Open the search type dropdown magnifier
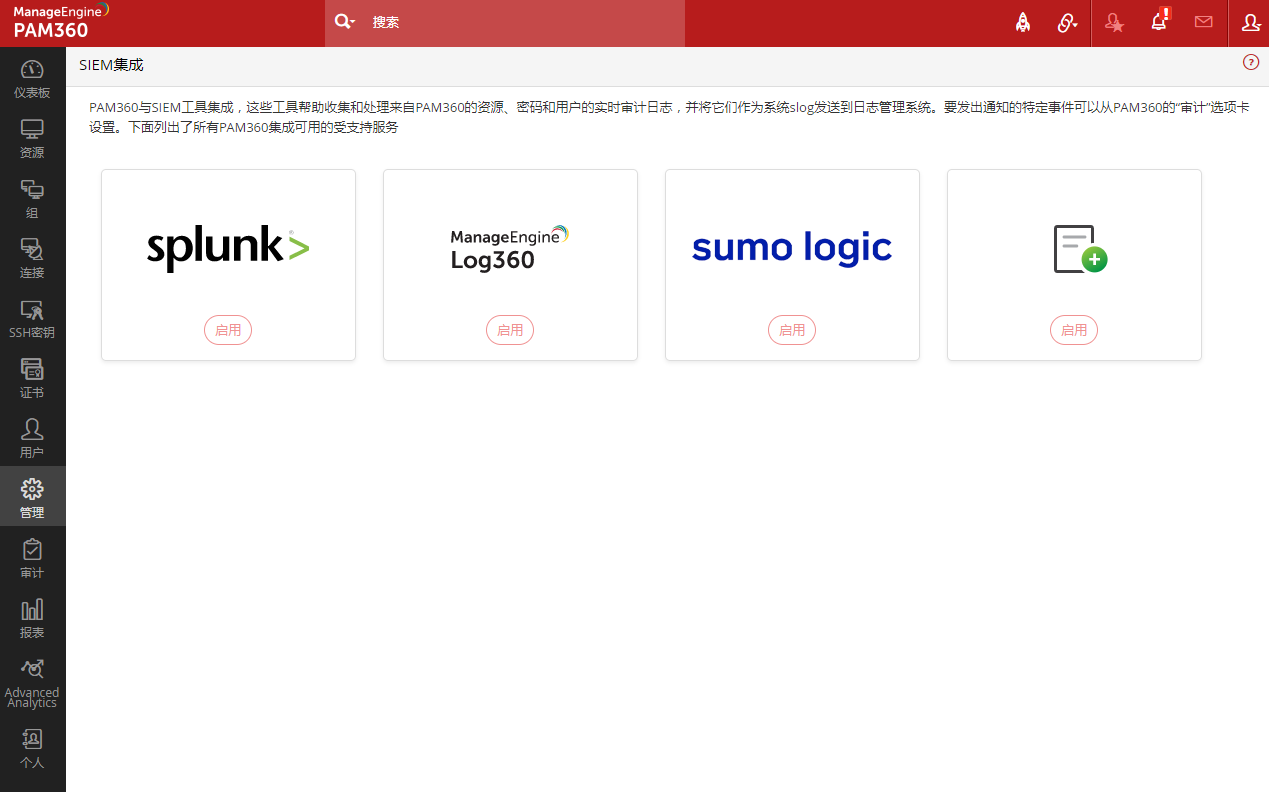 pyautogui.click(x=345, y=22)
